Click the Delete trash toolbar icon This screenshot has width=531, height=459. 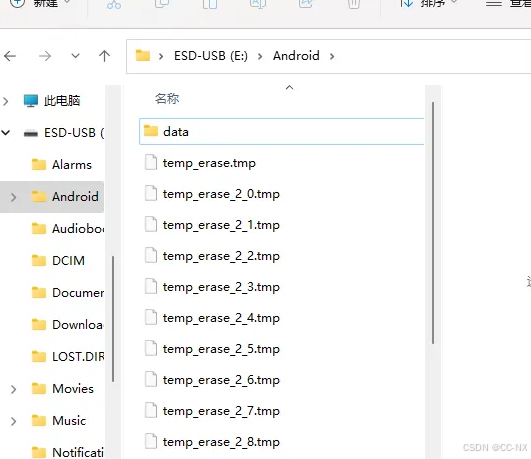(x=354, y=4)
